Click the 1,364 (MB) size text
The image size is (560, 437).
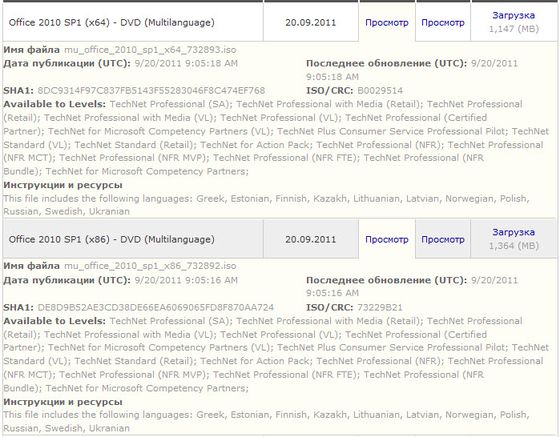(514, 246)
